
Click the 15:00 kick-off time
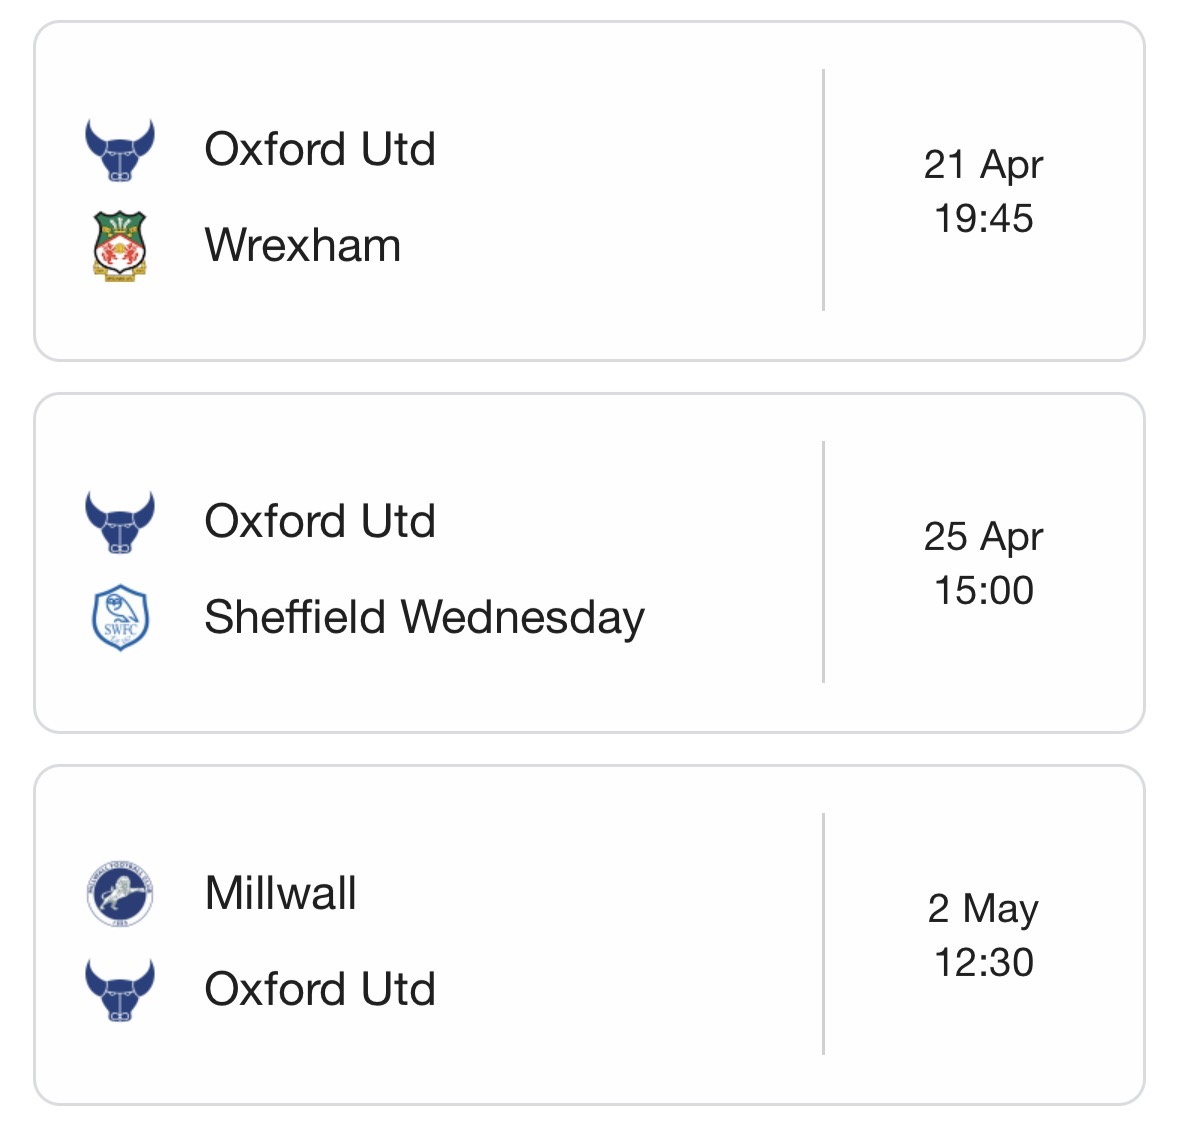point(983,590)
